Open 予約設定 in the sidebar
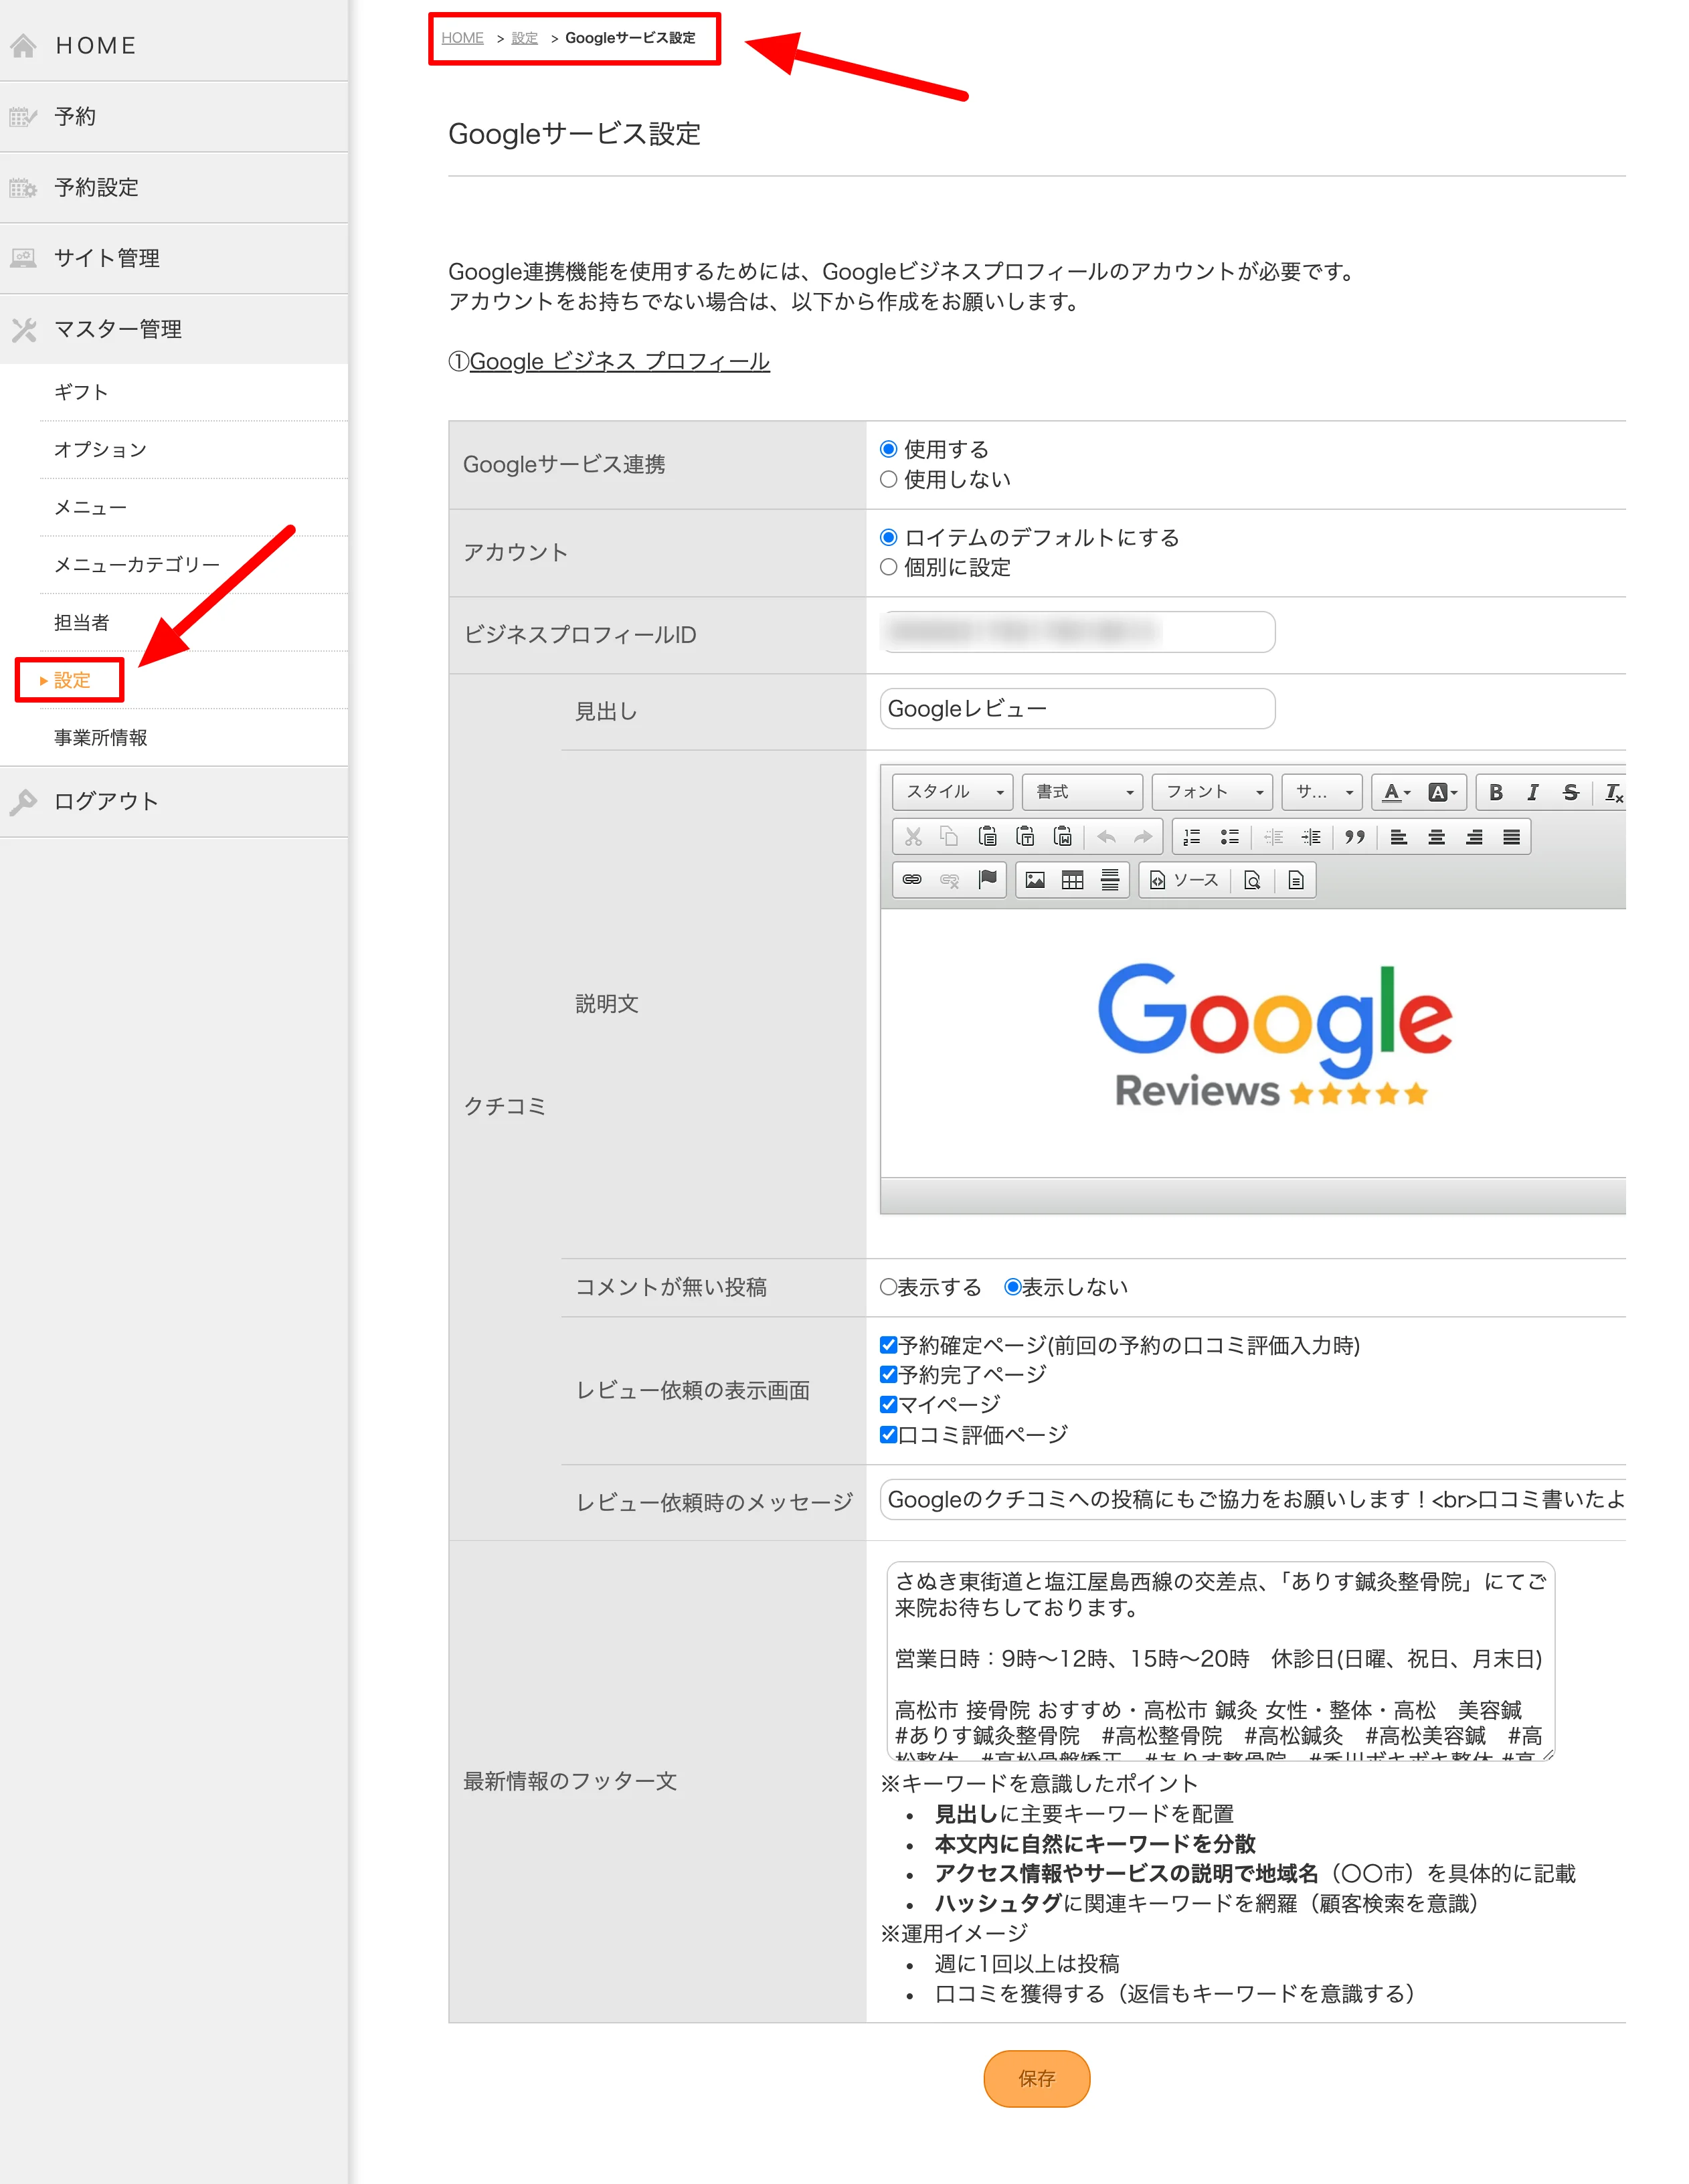Screen dimensions: 1689x2184 [174, 187]
